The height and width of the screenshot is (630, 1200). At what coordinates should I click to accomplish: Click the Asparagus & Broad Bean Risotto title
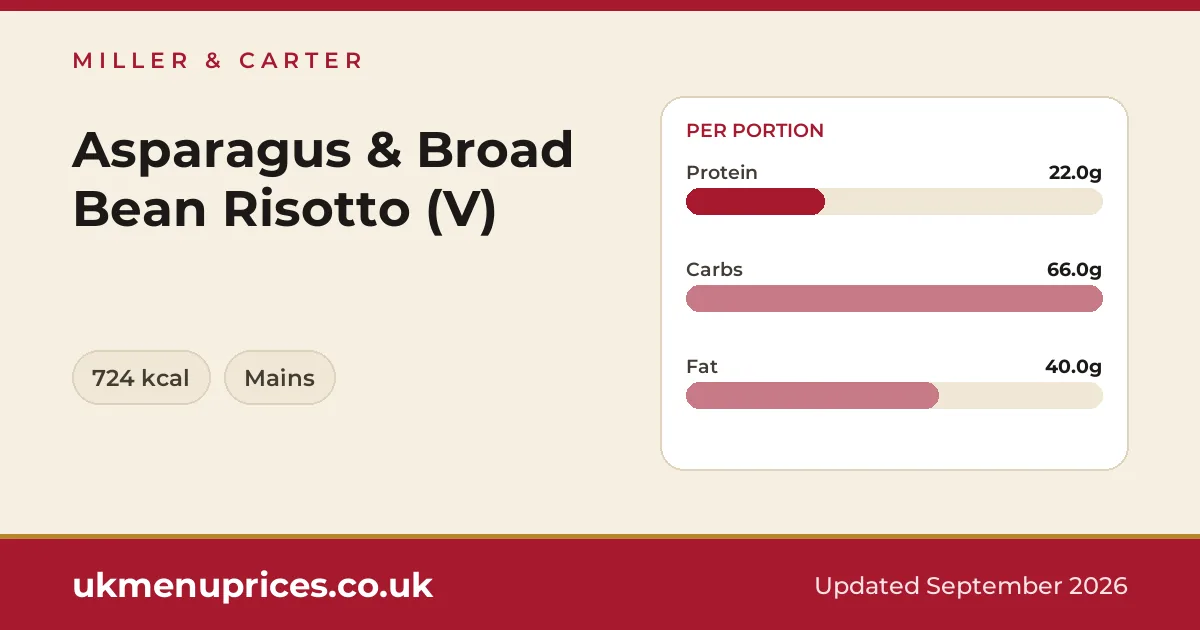coord(323,180)
